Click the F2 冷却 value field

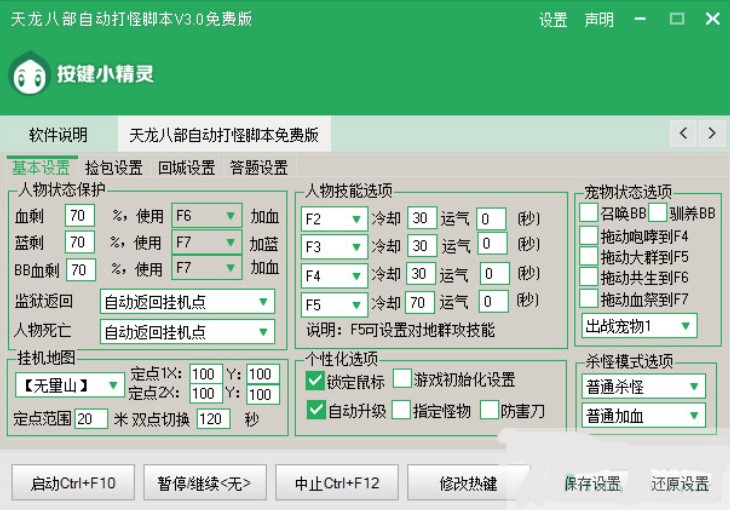coord(422,218)
